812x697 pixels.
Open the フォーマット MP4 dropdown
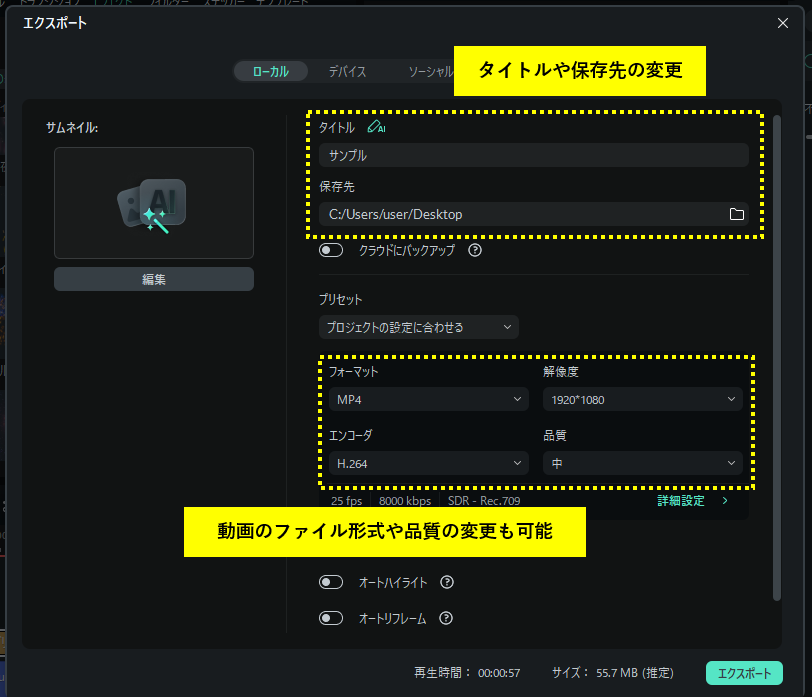(429, 399)
